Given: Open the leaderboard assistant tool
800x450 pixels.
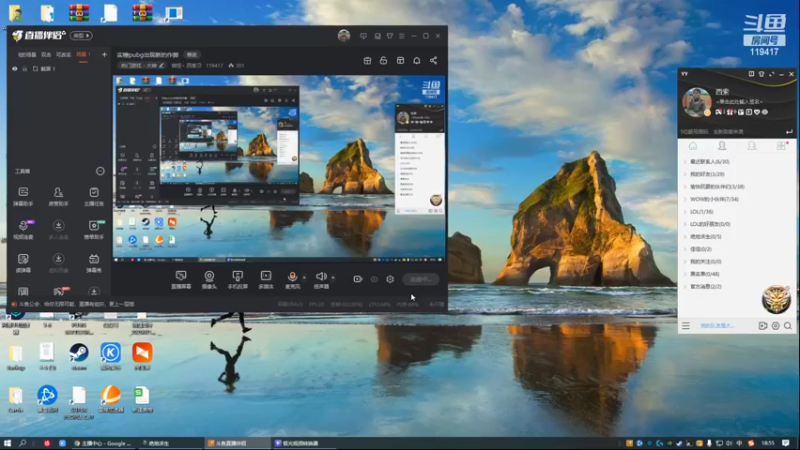Looking at the screenshot, I should pyautogui.click(x=94, y=230).
